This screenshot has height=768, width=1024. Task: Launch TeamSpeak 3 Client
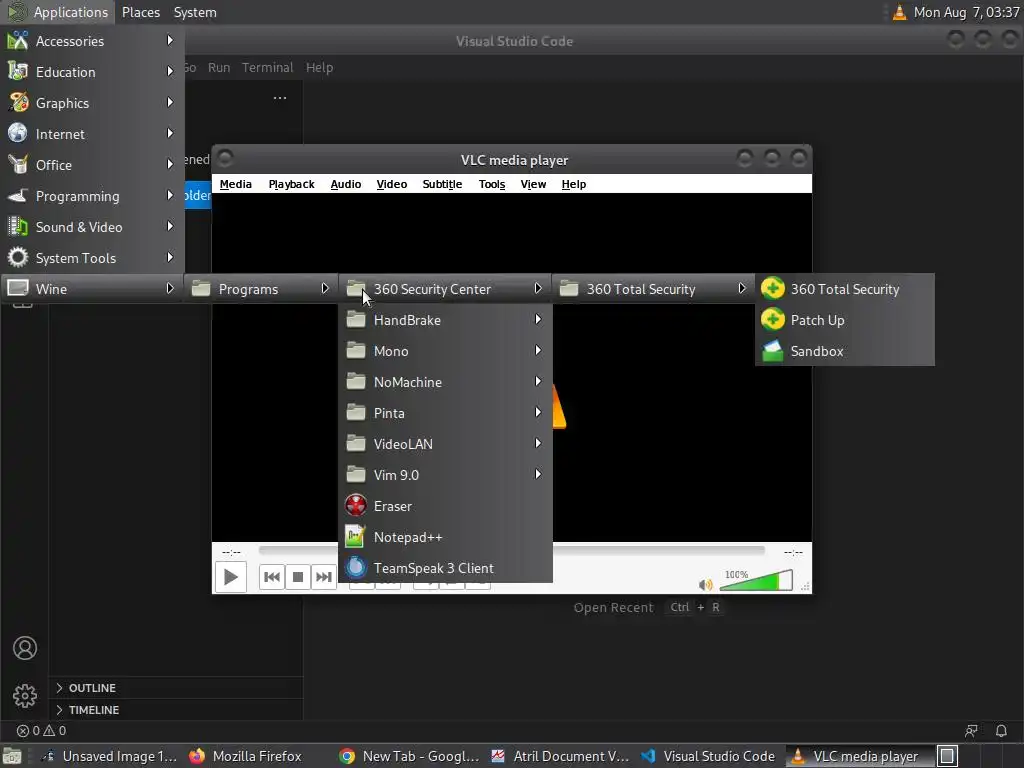tap(445, 568)
